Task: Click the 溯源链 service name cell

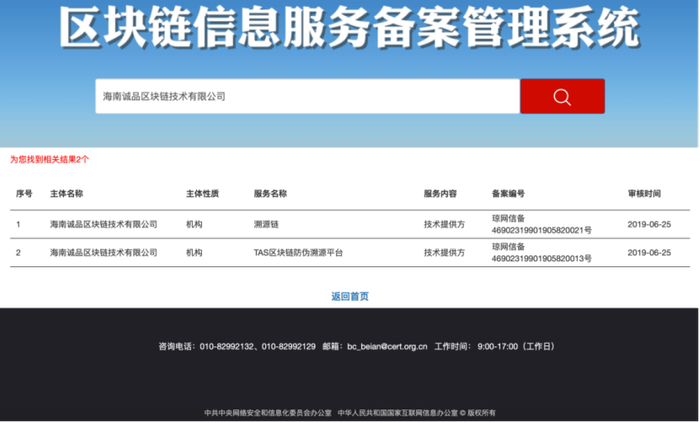Action: (x=266, y=224)
